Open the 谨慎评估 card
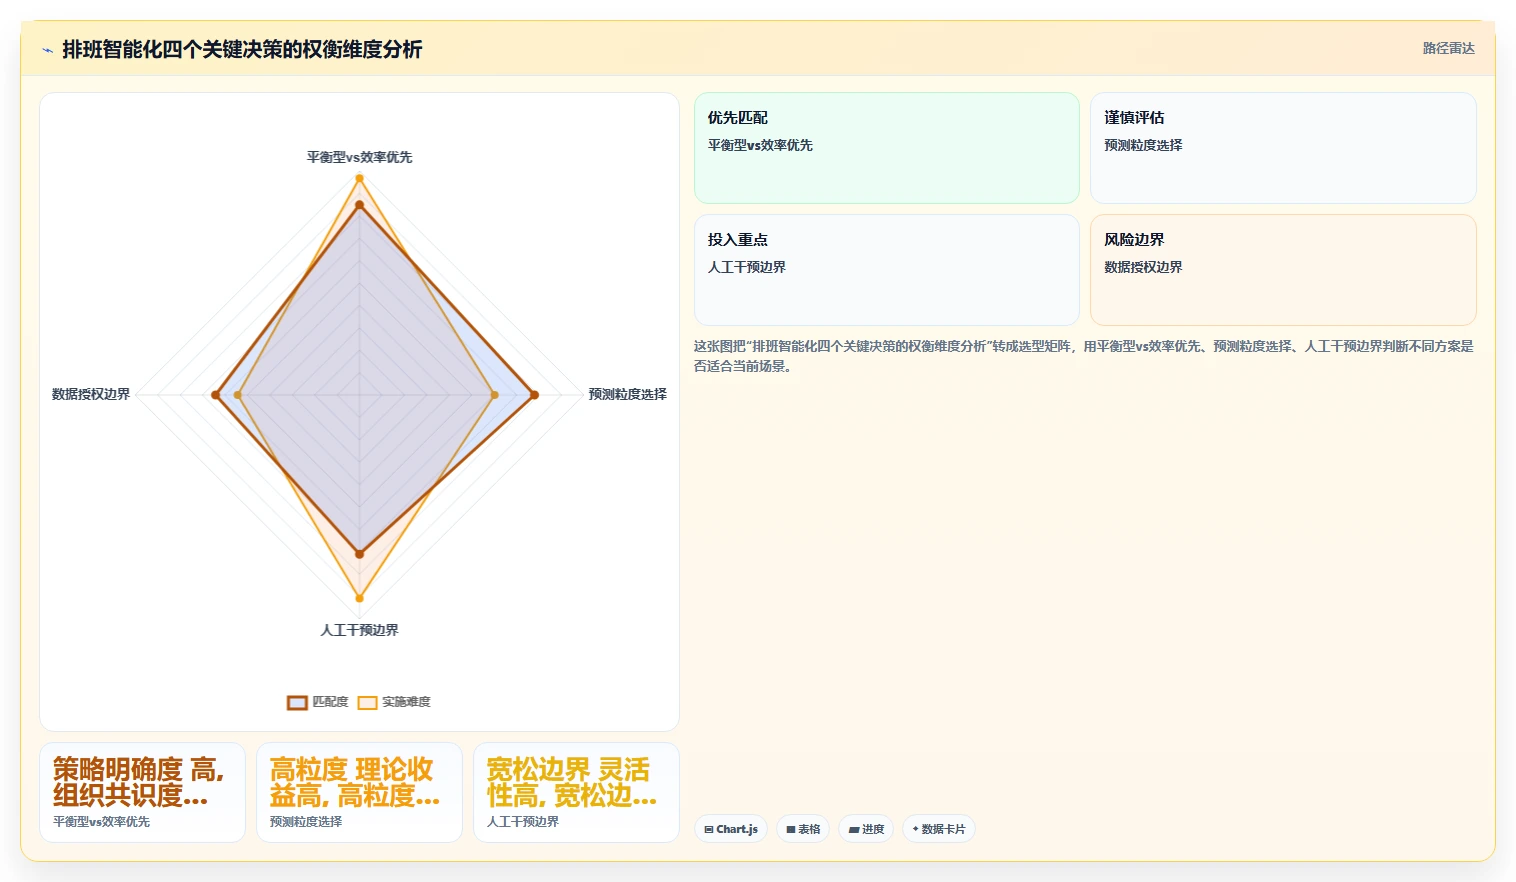The width and height of the screenshot is (1516, 882). [1283, 148]
